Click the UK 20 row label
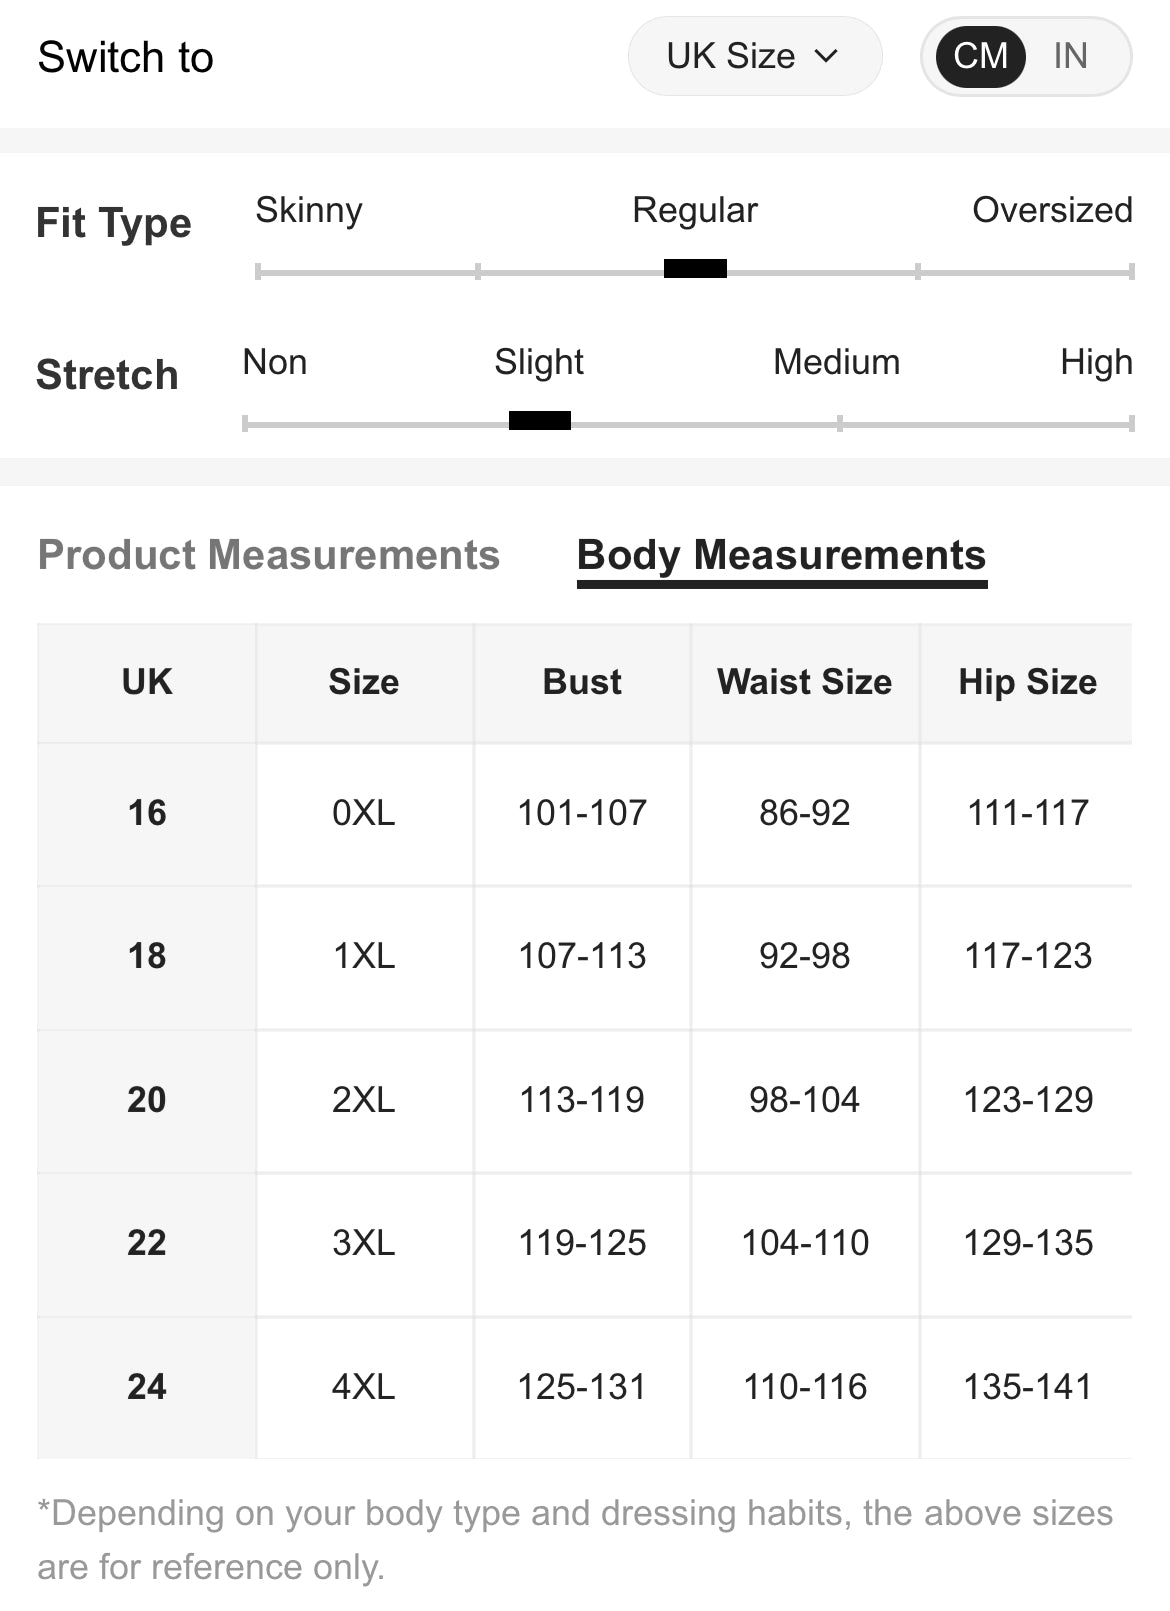The height and width of the screenshot is (1611, 1170). click(147, 1100)
